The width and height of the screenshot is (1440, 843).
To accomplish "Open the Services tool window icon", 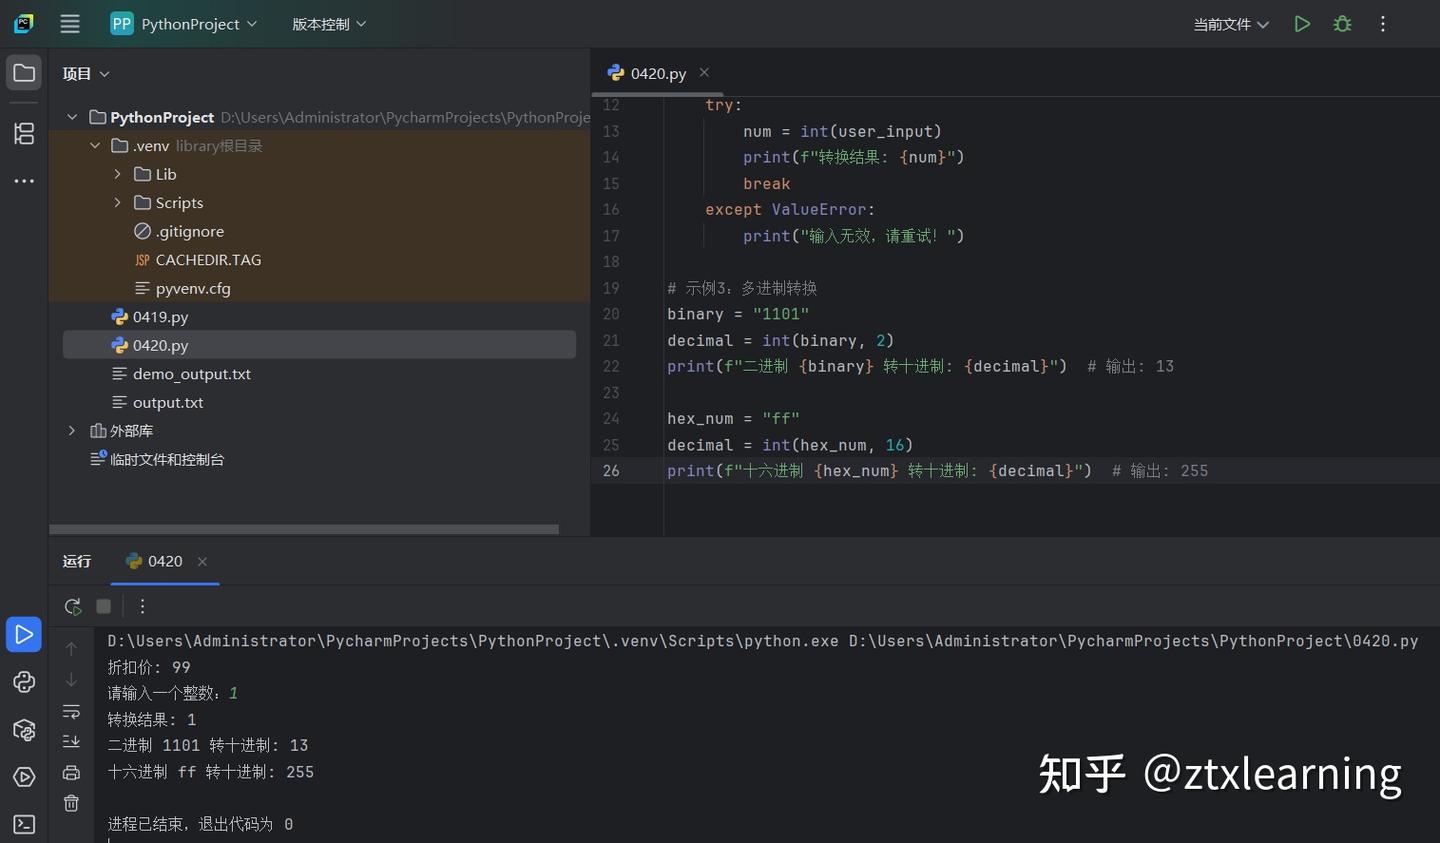I will click(24, 777).
